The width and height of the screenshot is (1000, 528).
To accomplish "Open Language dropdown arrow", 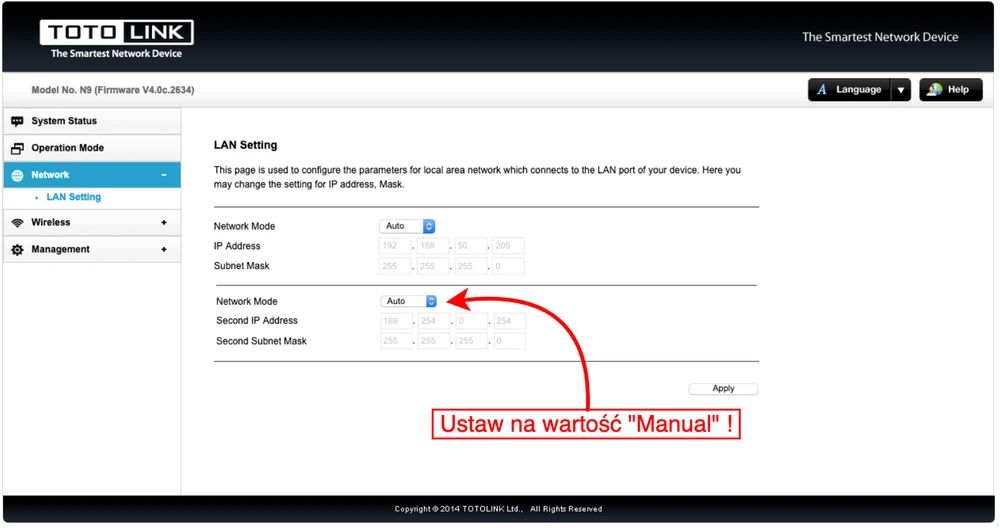I will coord(900,90).
